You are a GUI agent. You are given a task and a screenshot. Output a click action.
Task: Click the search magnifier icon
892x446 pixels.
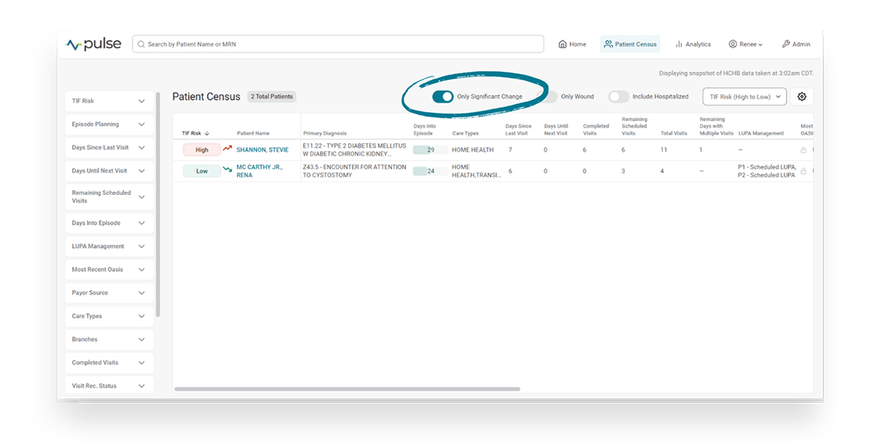tap(141, 44)
